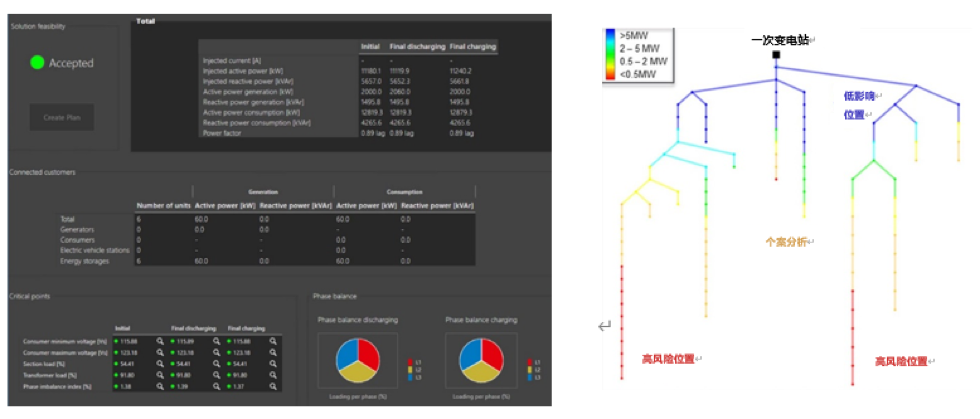
Task: Click the green Accepted status indicator
Action: coord(38,63)
